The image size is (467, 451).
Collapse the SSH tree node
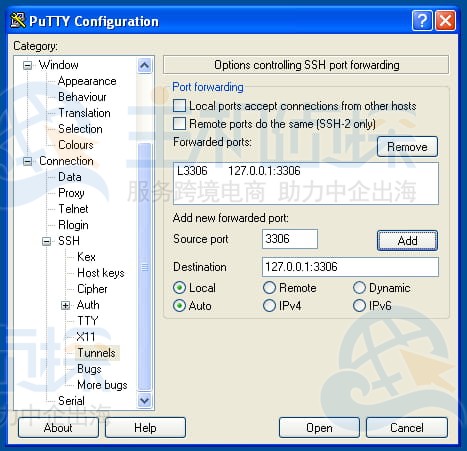(x=47, y=241)
